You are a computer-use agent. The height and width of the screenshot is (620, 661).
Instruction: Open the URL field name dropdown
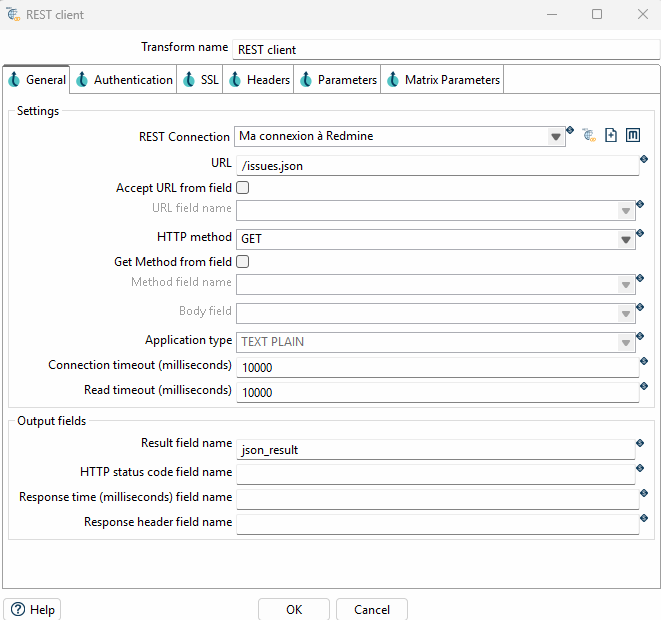(x=626, y=210)
